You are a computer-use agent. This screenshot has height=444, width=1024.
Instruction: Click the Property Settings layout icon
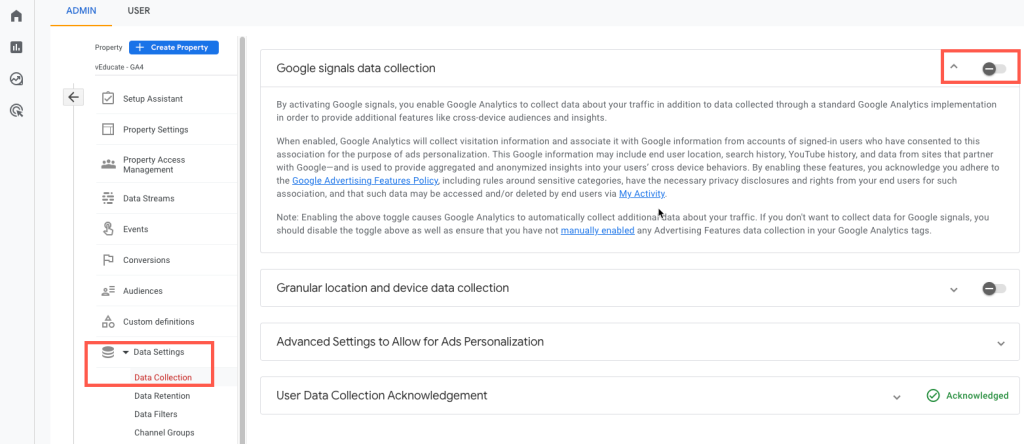108,129
